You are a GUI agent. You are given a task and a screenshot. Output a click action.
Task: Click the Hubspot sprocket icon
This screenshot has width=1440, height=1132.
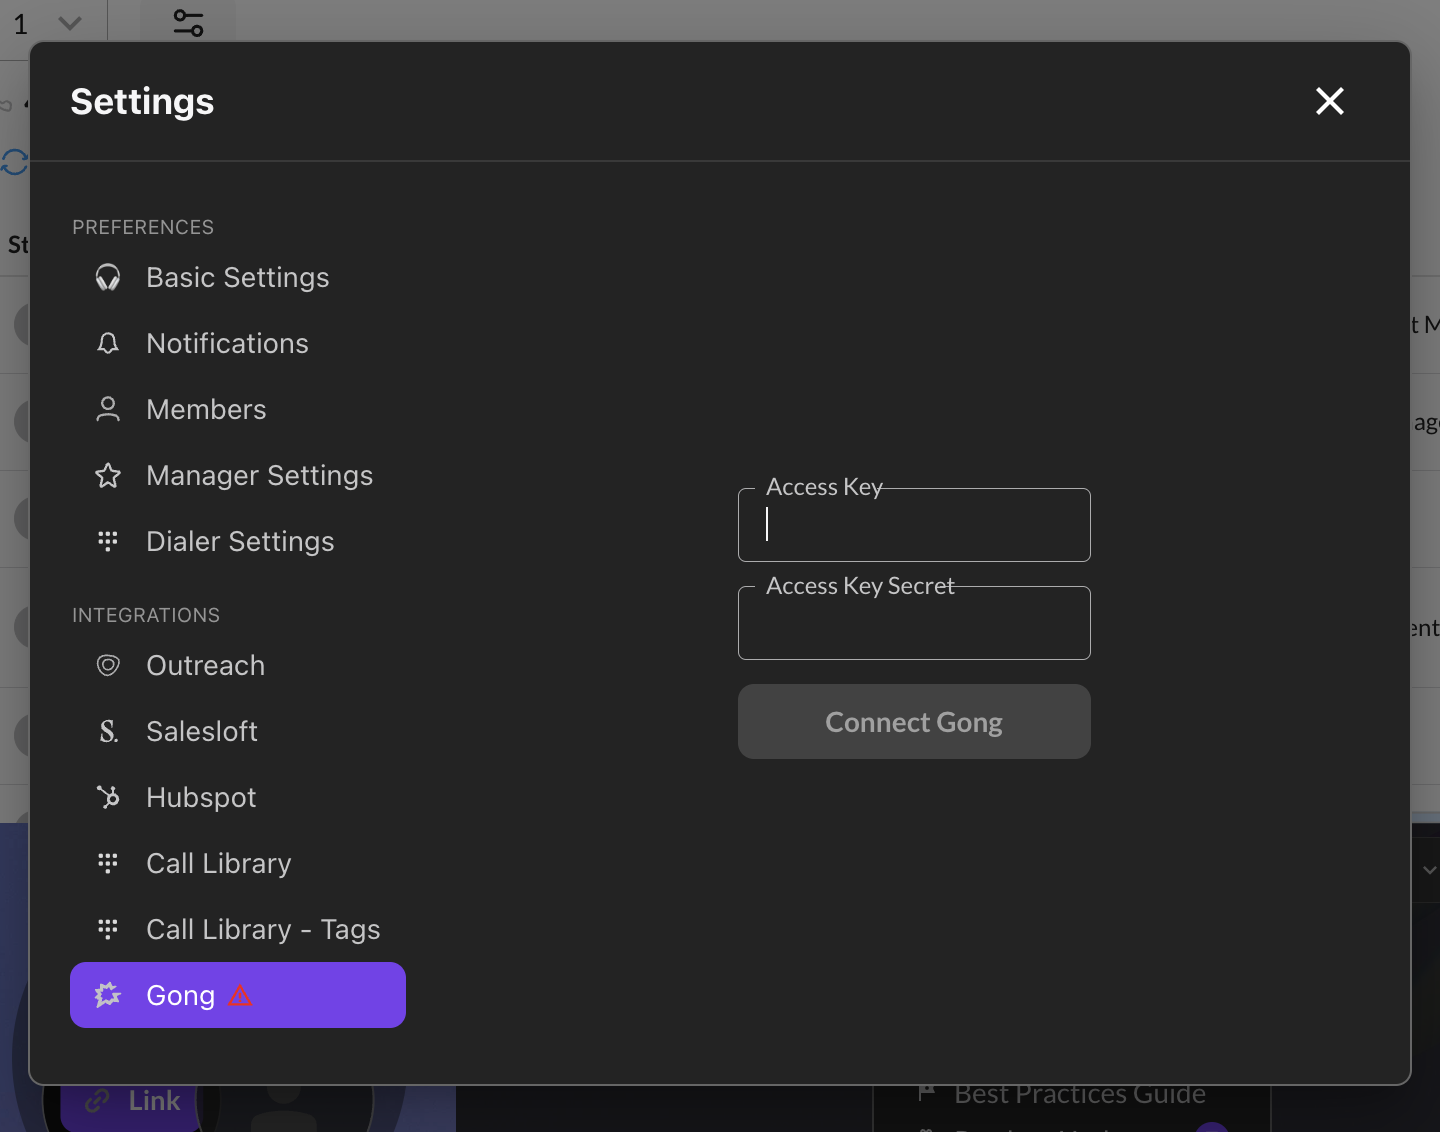click(x=108, y=797)
